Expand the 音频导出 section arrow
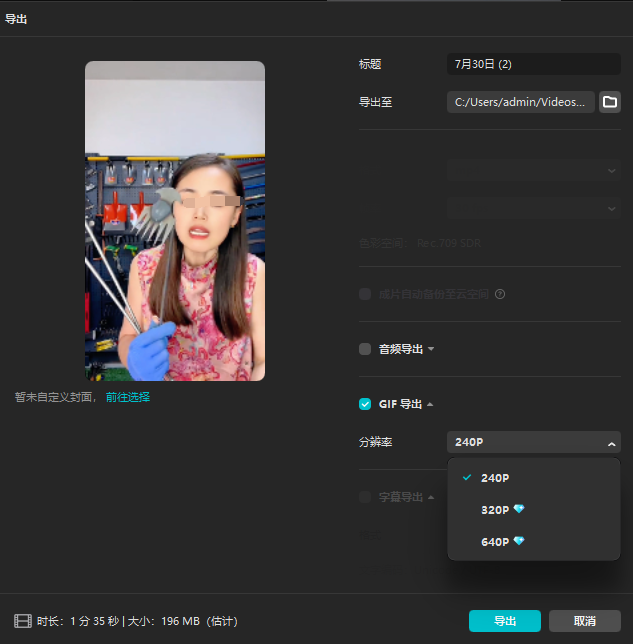 coord(431,349)
